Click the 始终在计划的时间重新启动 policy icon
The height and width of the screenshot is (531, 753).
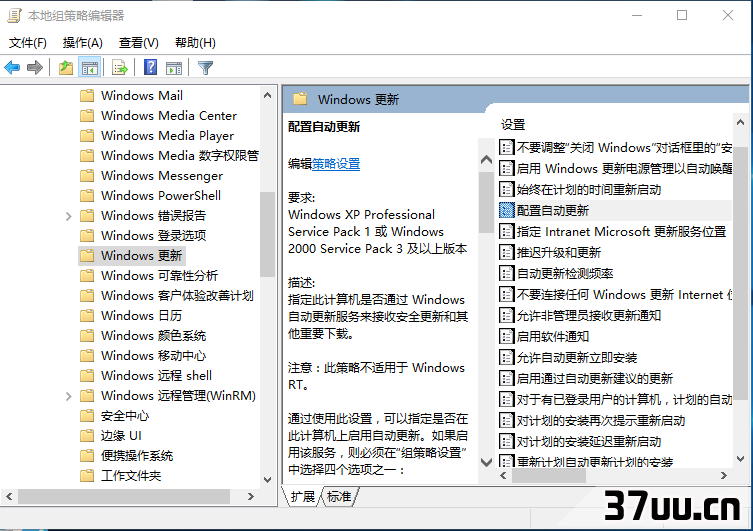[506, 189]
